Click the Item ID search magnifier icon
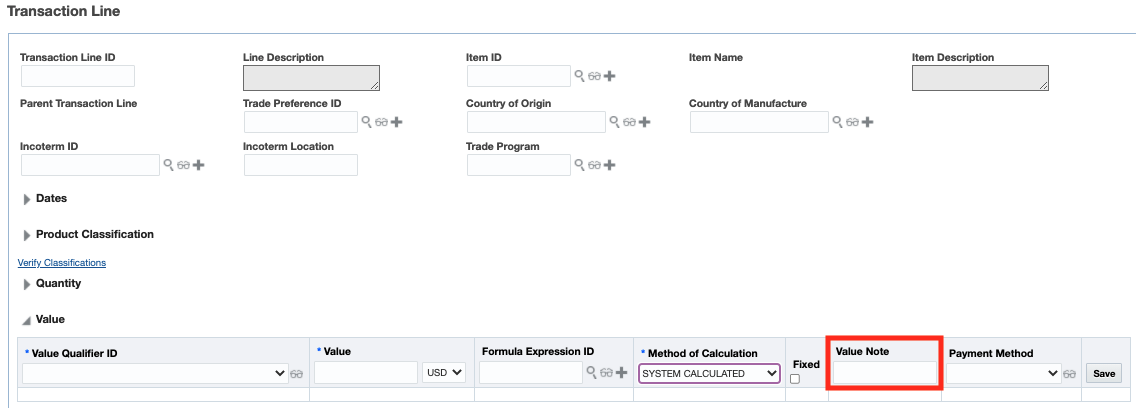 point(579,76)
